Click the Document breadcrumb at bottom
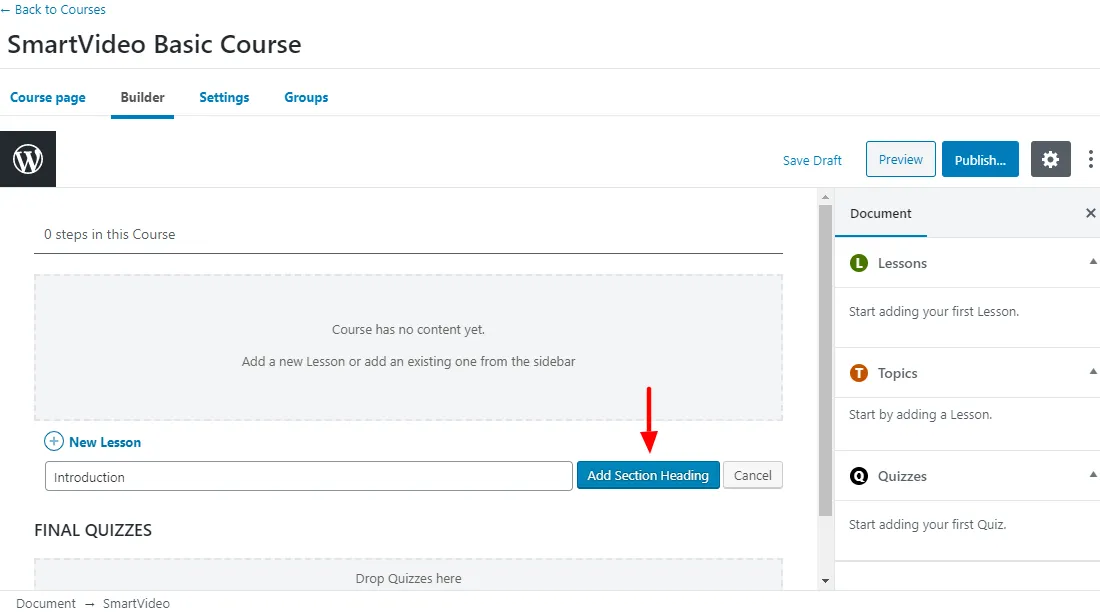1100x615 pixels. coord(46,604)
